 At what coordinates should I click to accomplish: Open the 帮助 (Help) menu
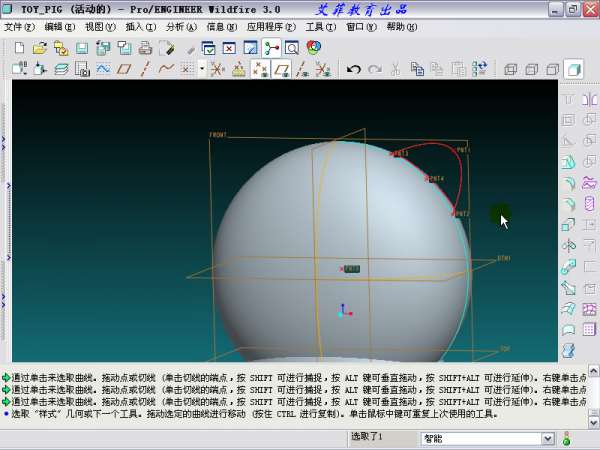click(401, 26)
